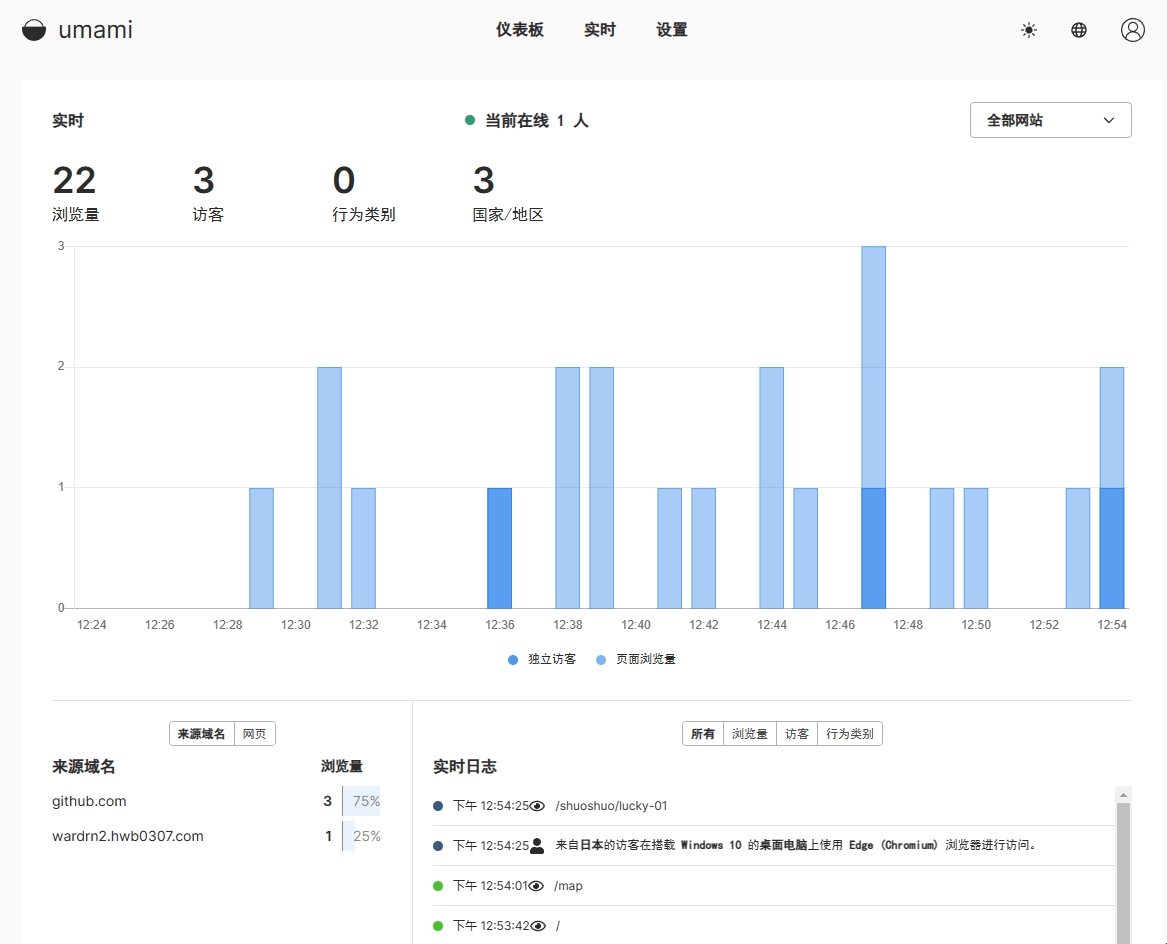Toggle 页面浏览量 legend series in chart

(x=635, y=659)
